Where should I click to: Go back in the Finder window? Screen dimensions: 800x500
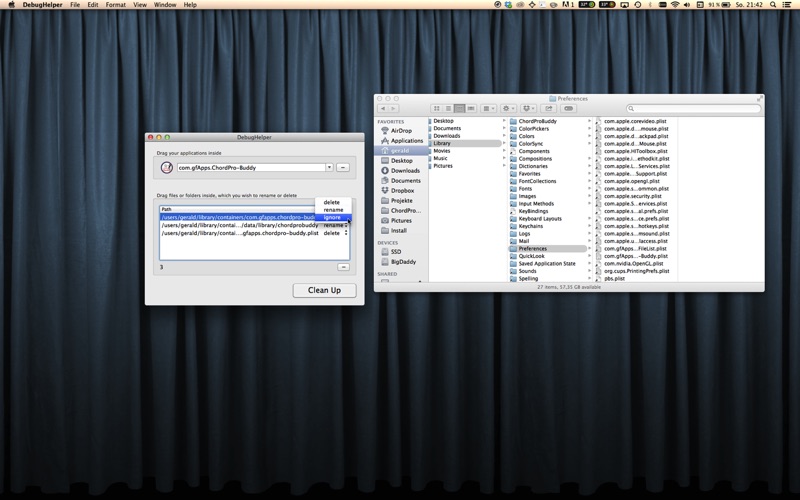(383, 108)
